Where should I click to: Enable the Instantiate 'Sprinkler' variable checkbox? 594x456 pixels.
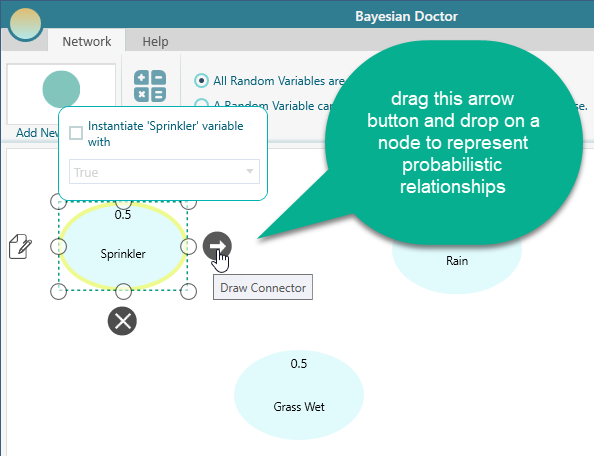pos(76,133)
